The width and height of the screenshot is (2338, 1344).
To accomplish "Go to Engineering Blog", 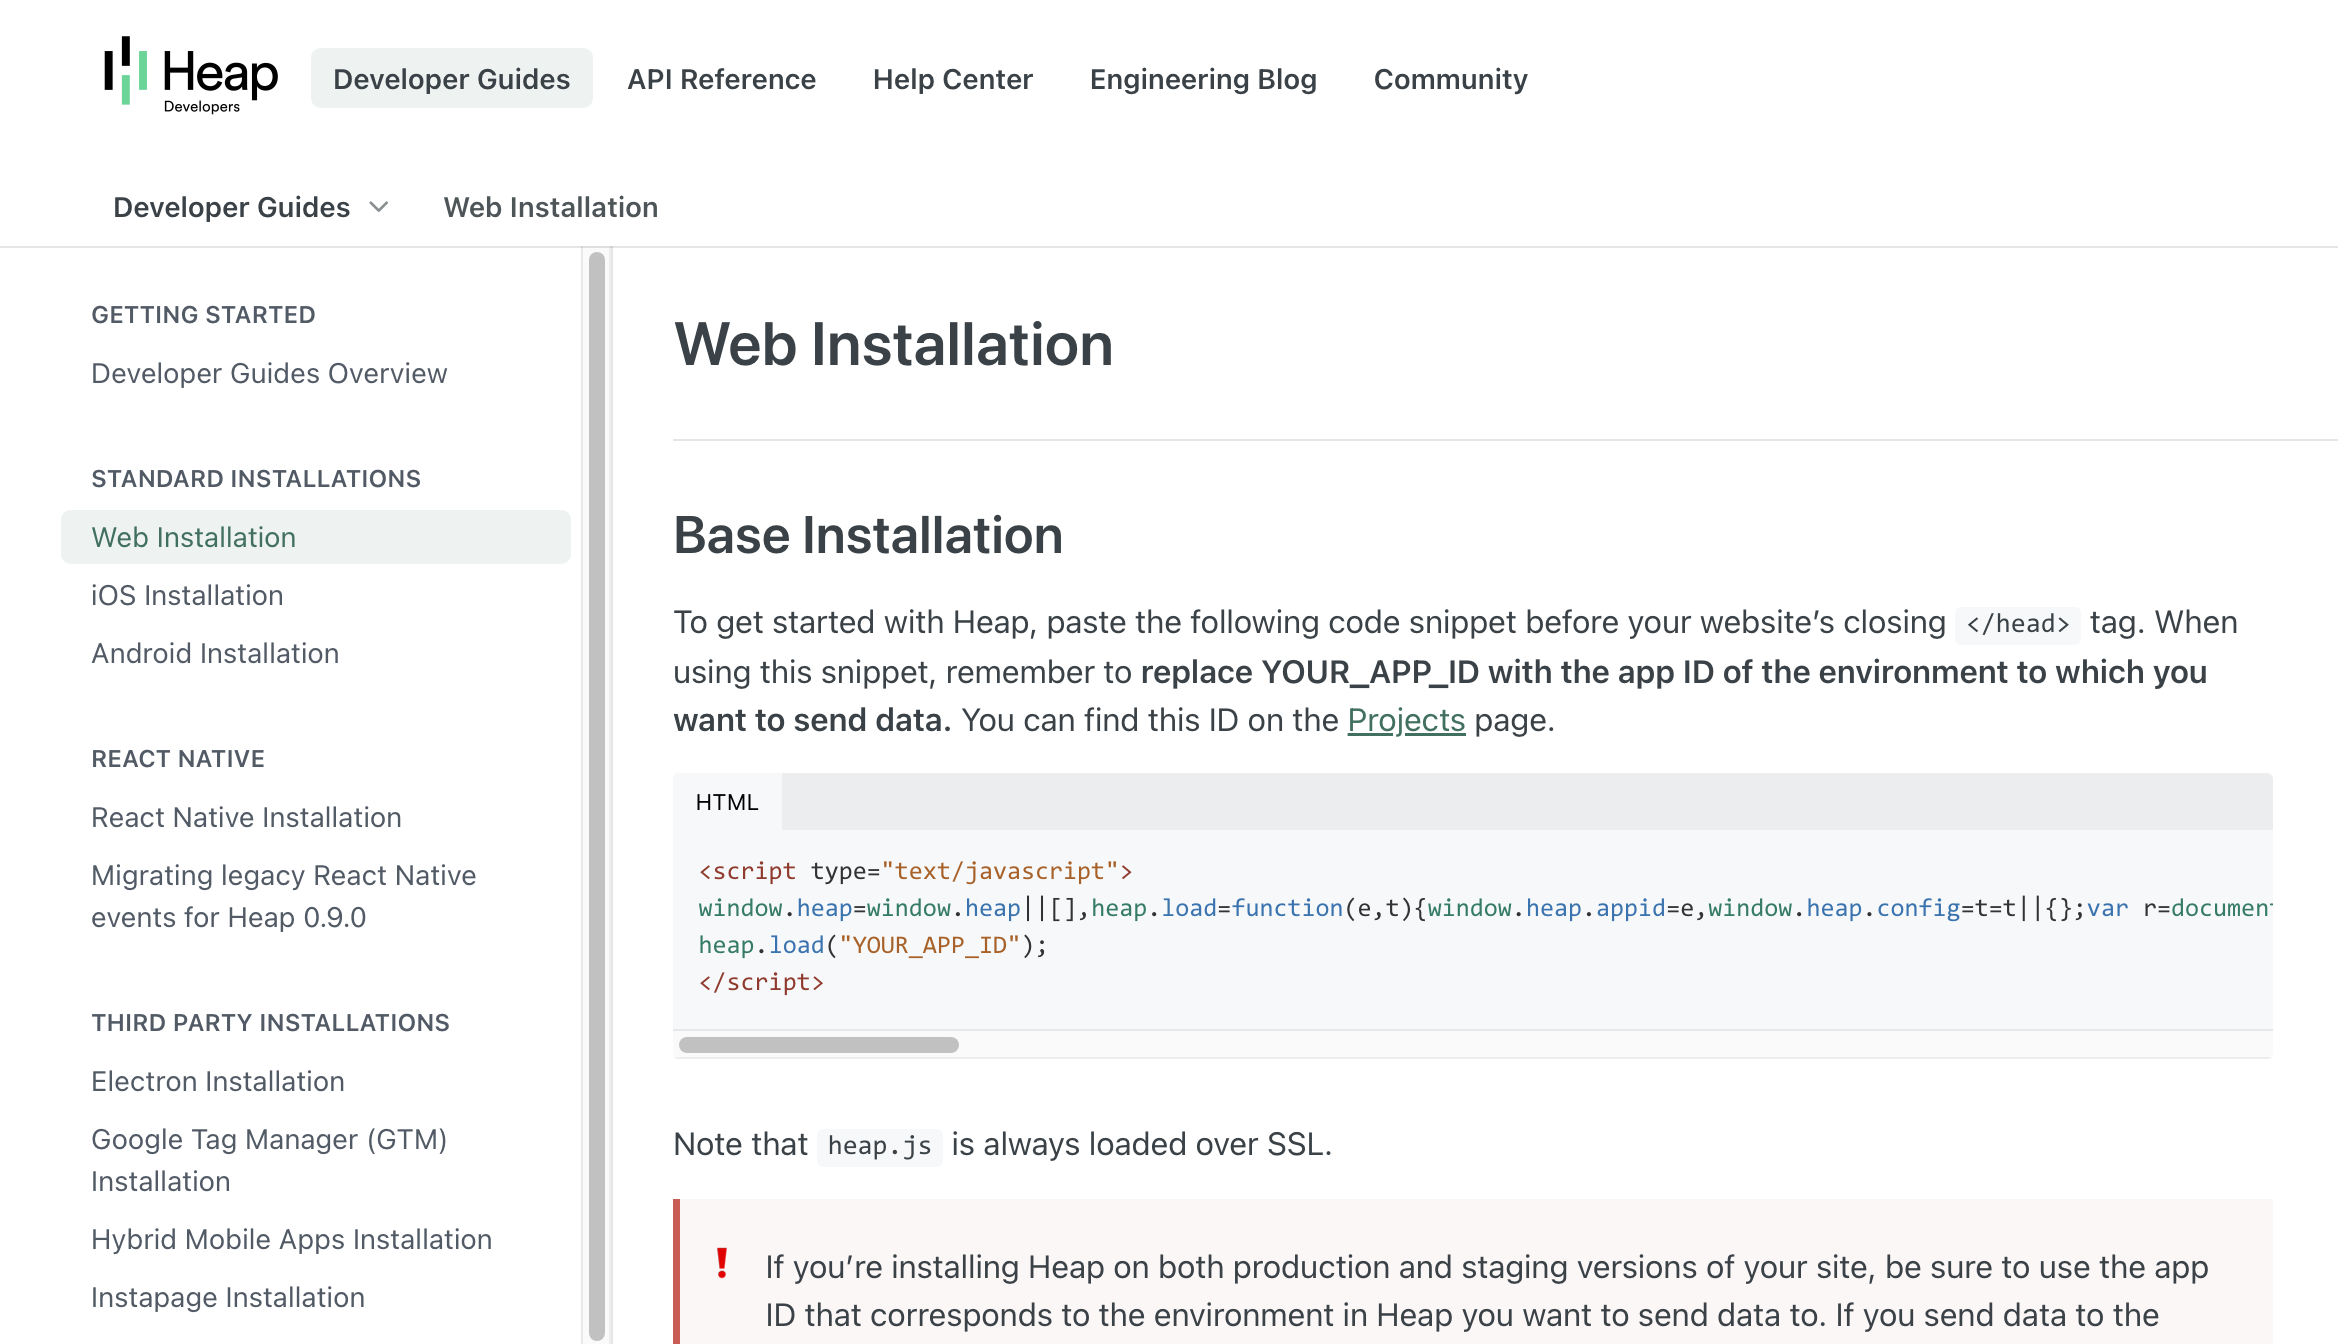I will pyautogui.click(x=1203, y=79).
